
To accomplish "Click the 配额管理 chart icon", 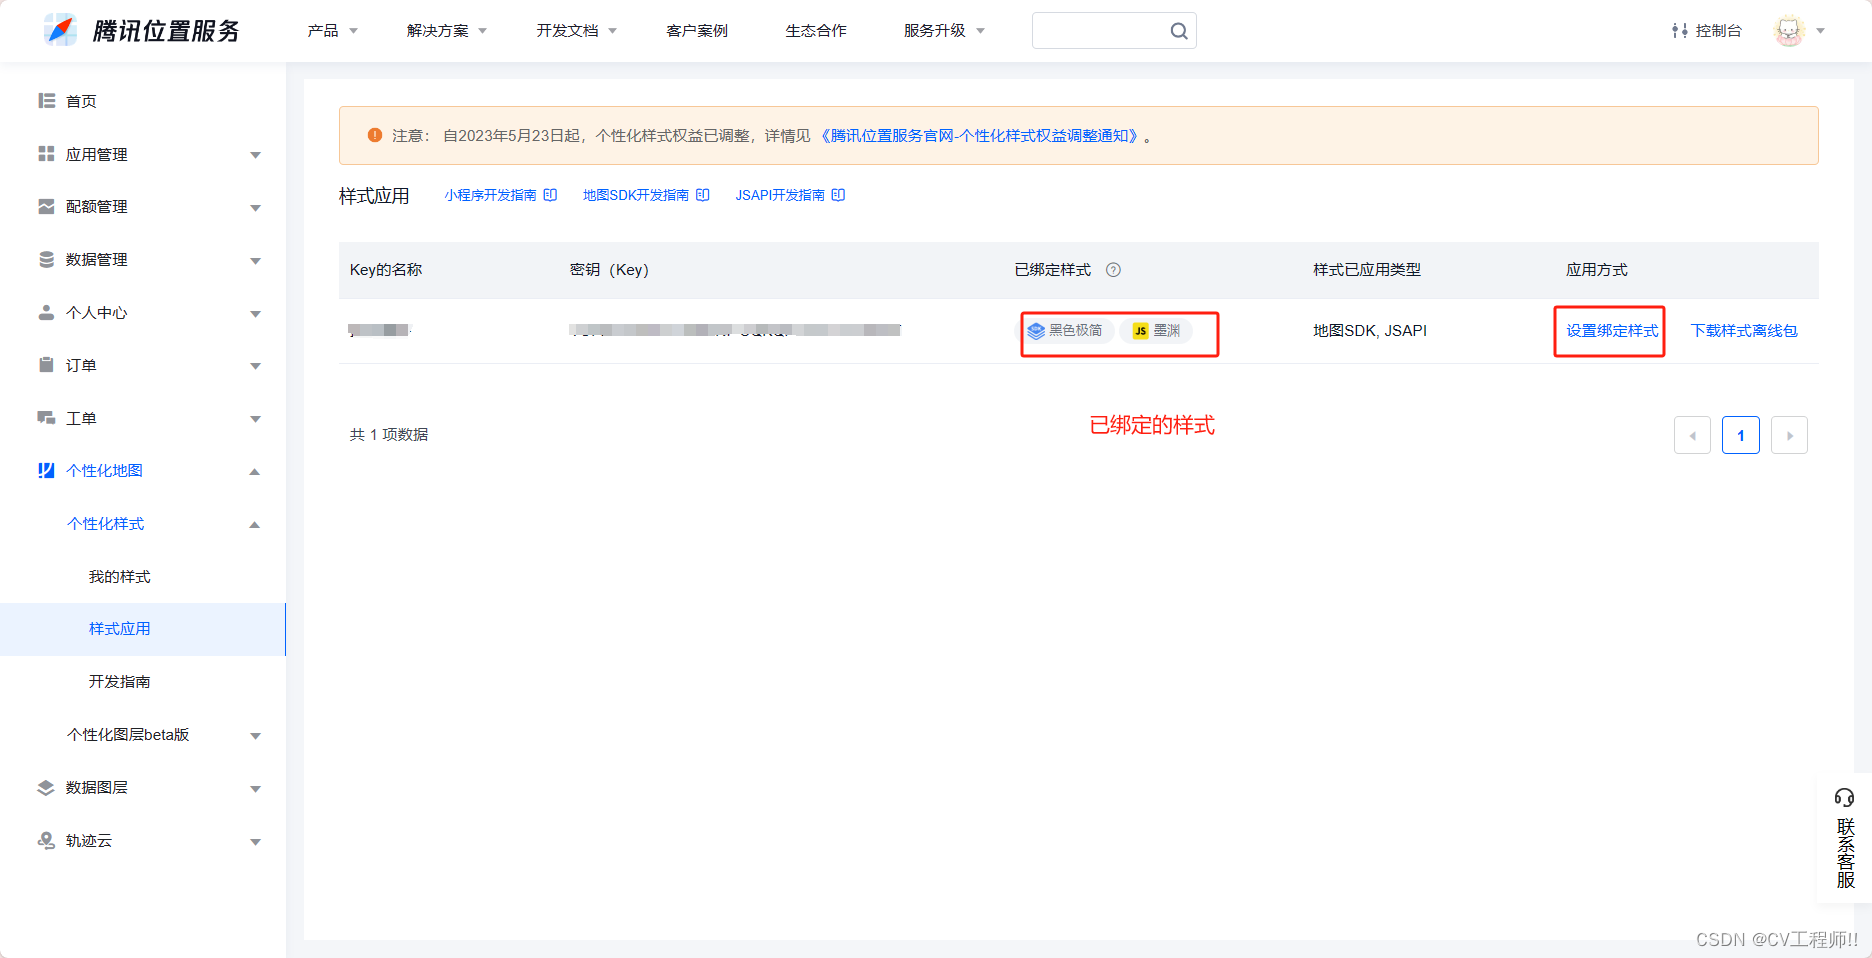I will point(46,207).
